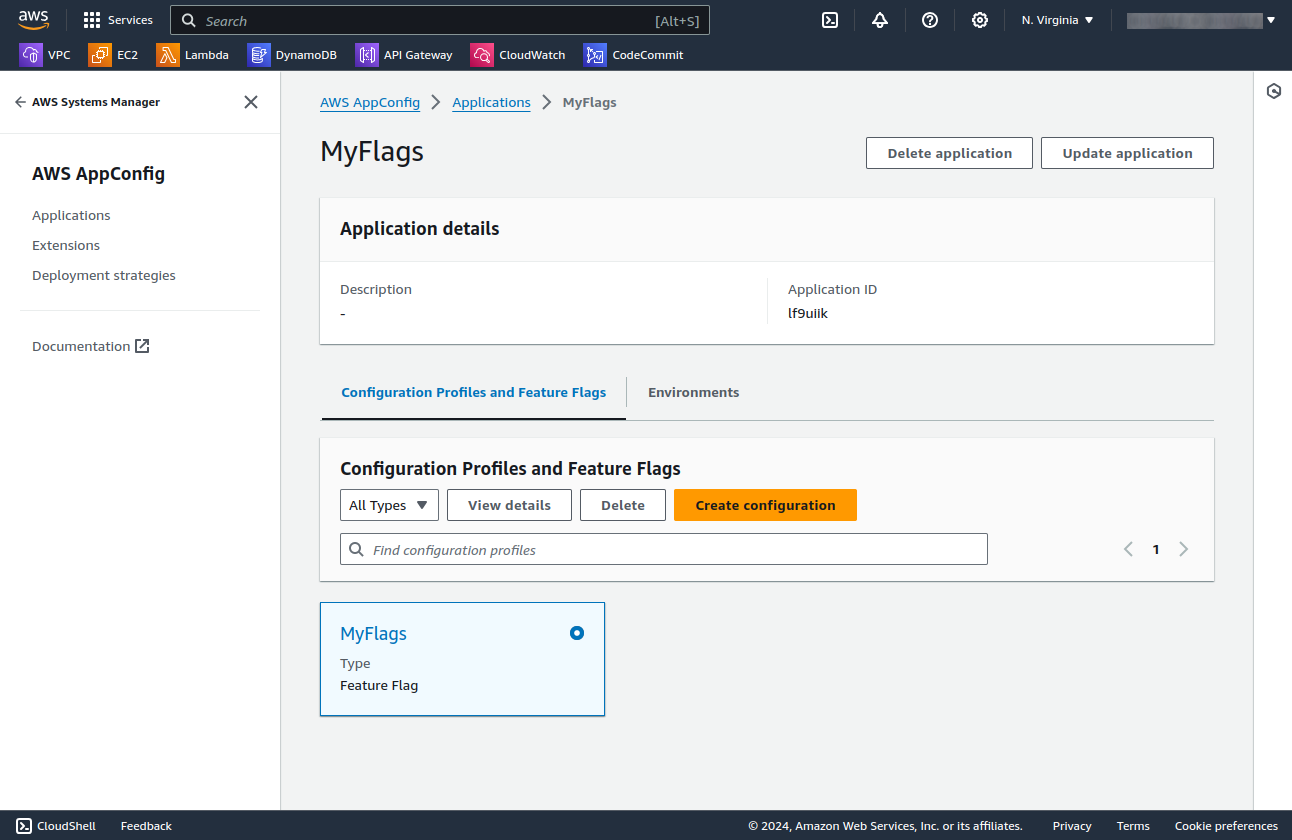This screenshot has width=1292, height=840.
Task: Open the right-side hexagon panel icon
Action: [1274, 91]
